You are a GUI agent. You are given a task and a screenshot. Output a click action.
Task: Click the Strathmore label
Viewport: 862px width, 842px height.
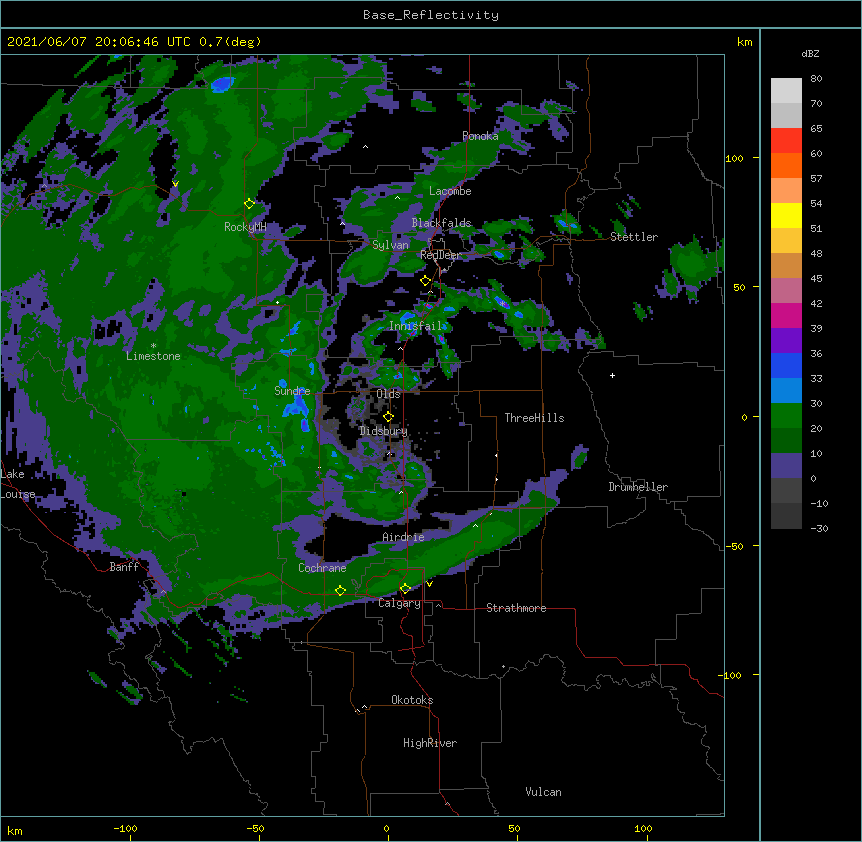pyautogui.click(x=516, y=608)
